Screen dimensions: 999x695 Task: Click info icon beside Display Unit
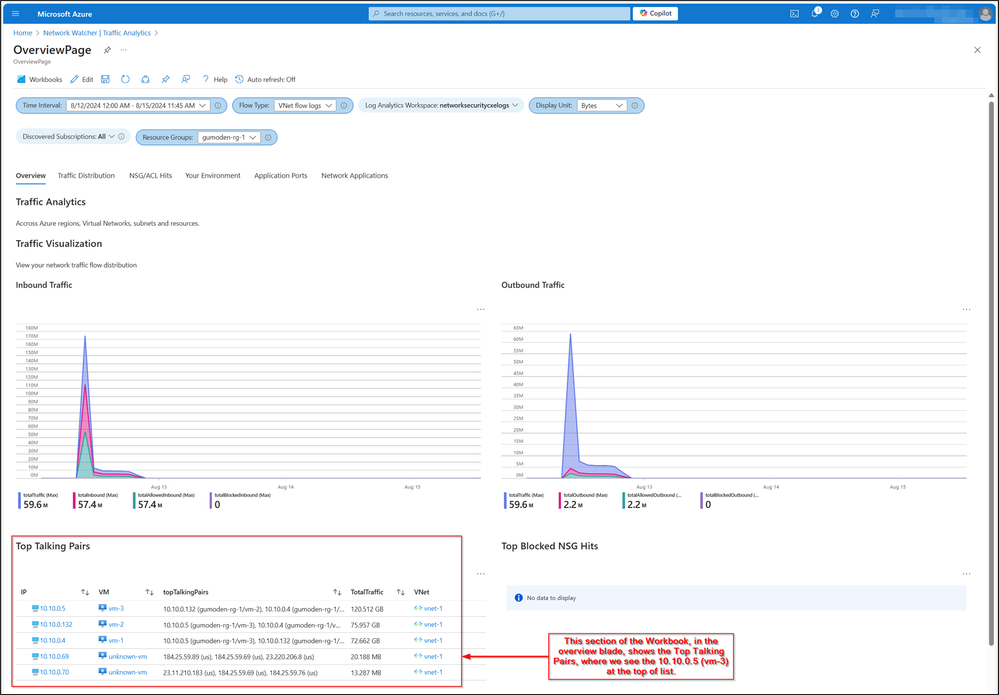pyautogui.click(x=635, y=106)
